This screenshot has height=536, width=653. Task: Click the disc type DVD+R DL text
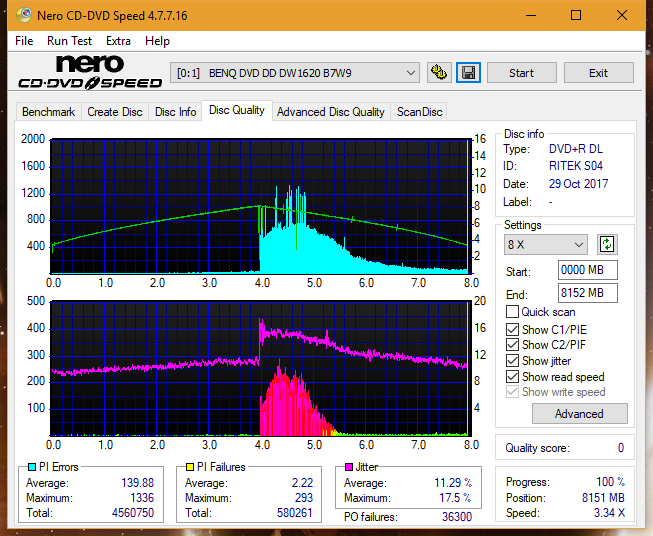[576, 149]
